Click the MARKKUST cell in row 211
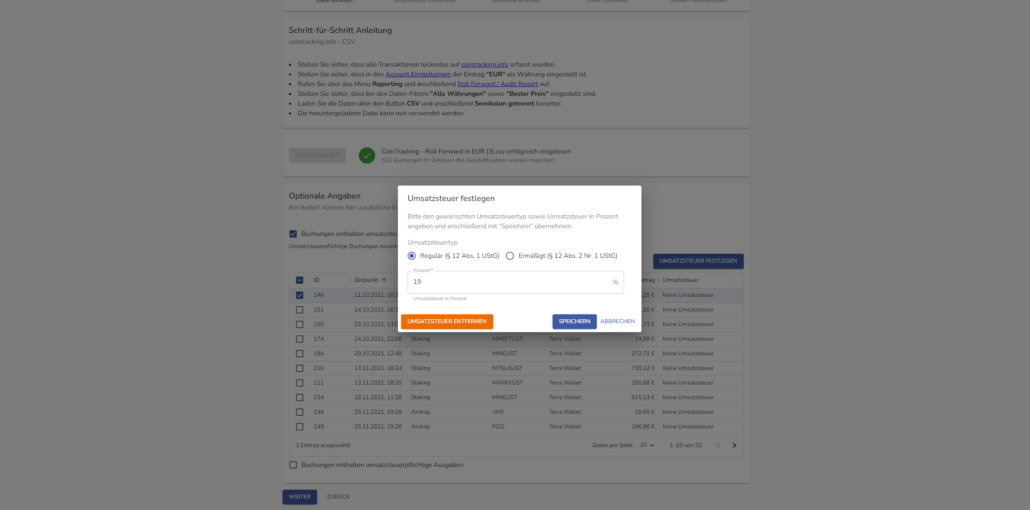This screenshot has height=510, width=1030. coord(508,382)
